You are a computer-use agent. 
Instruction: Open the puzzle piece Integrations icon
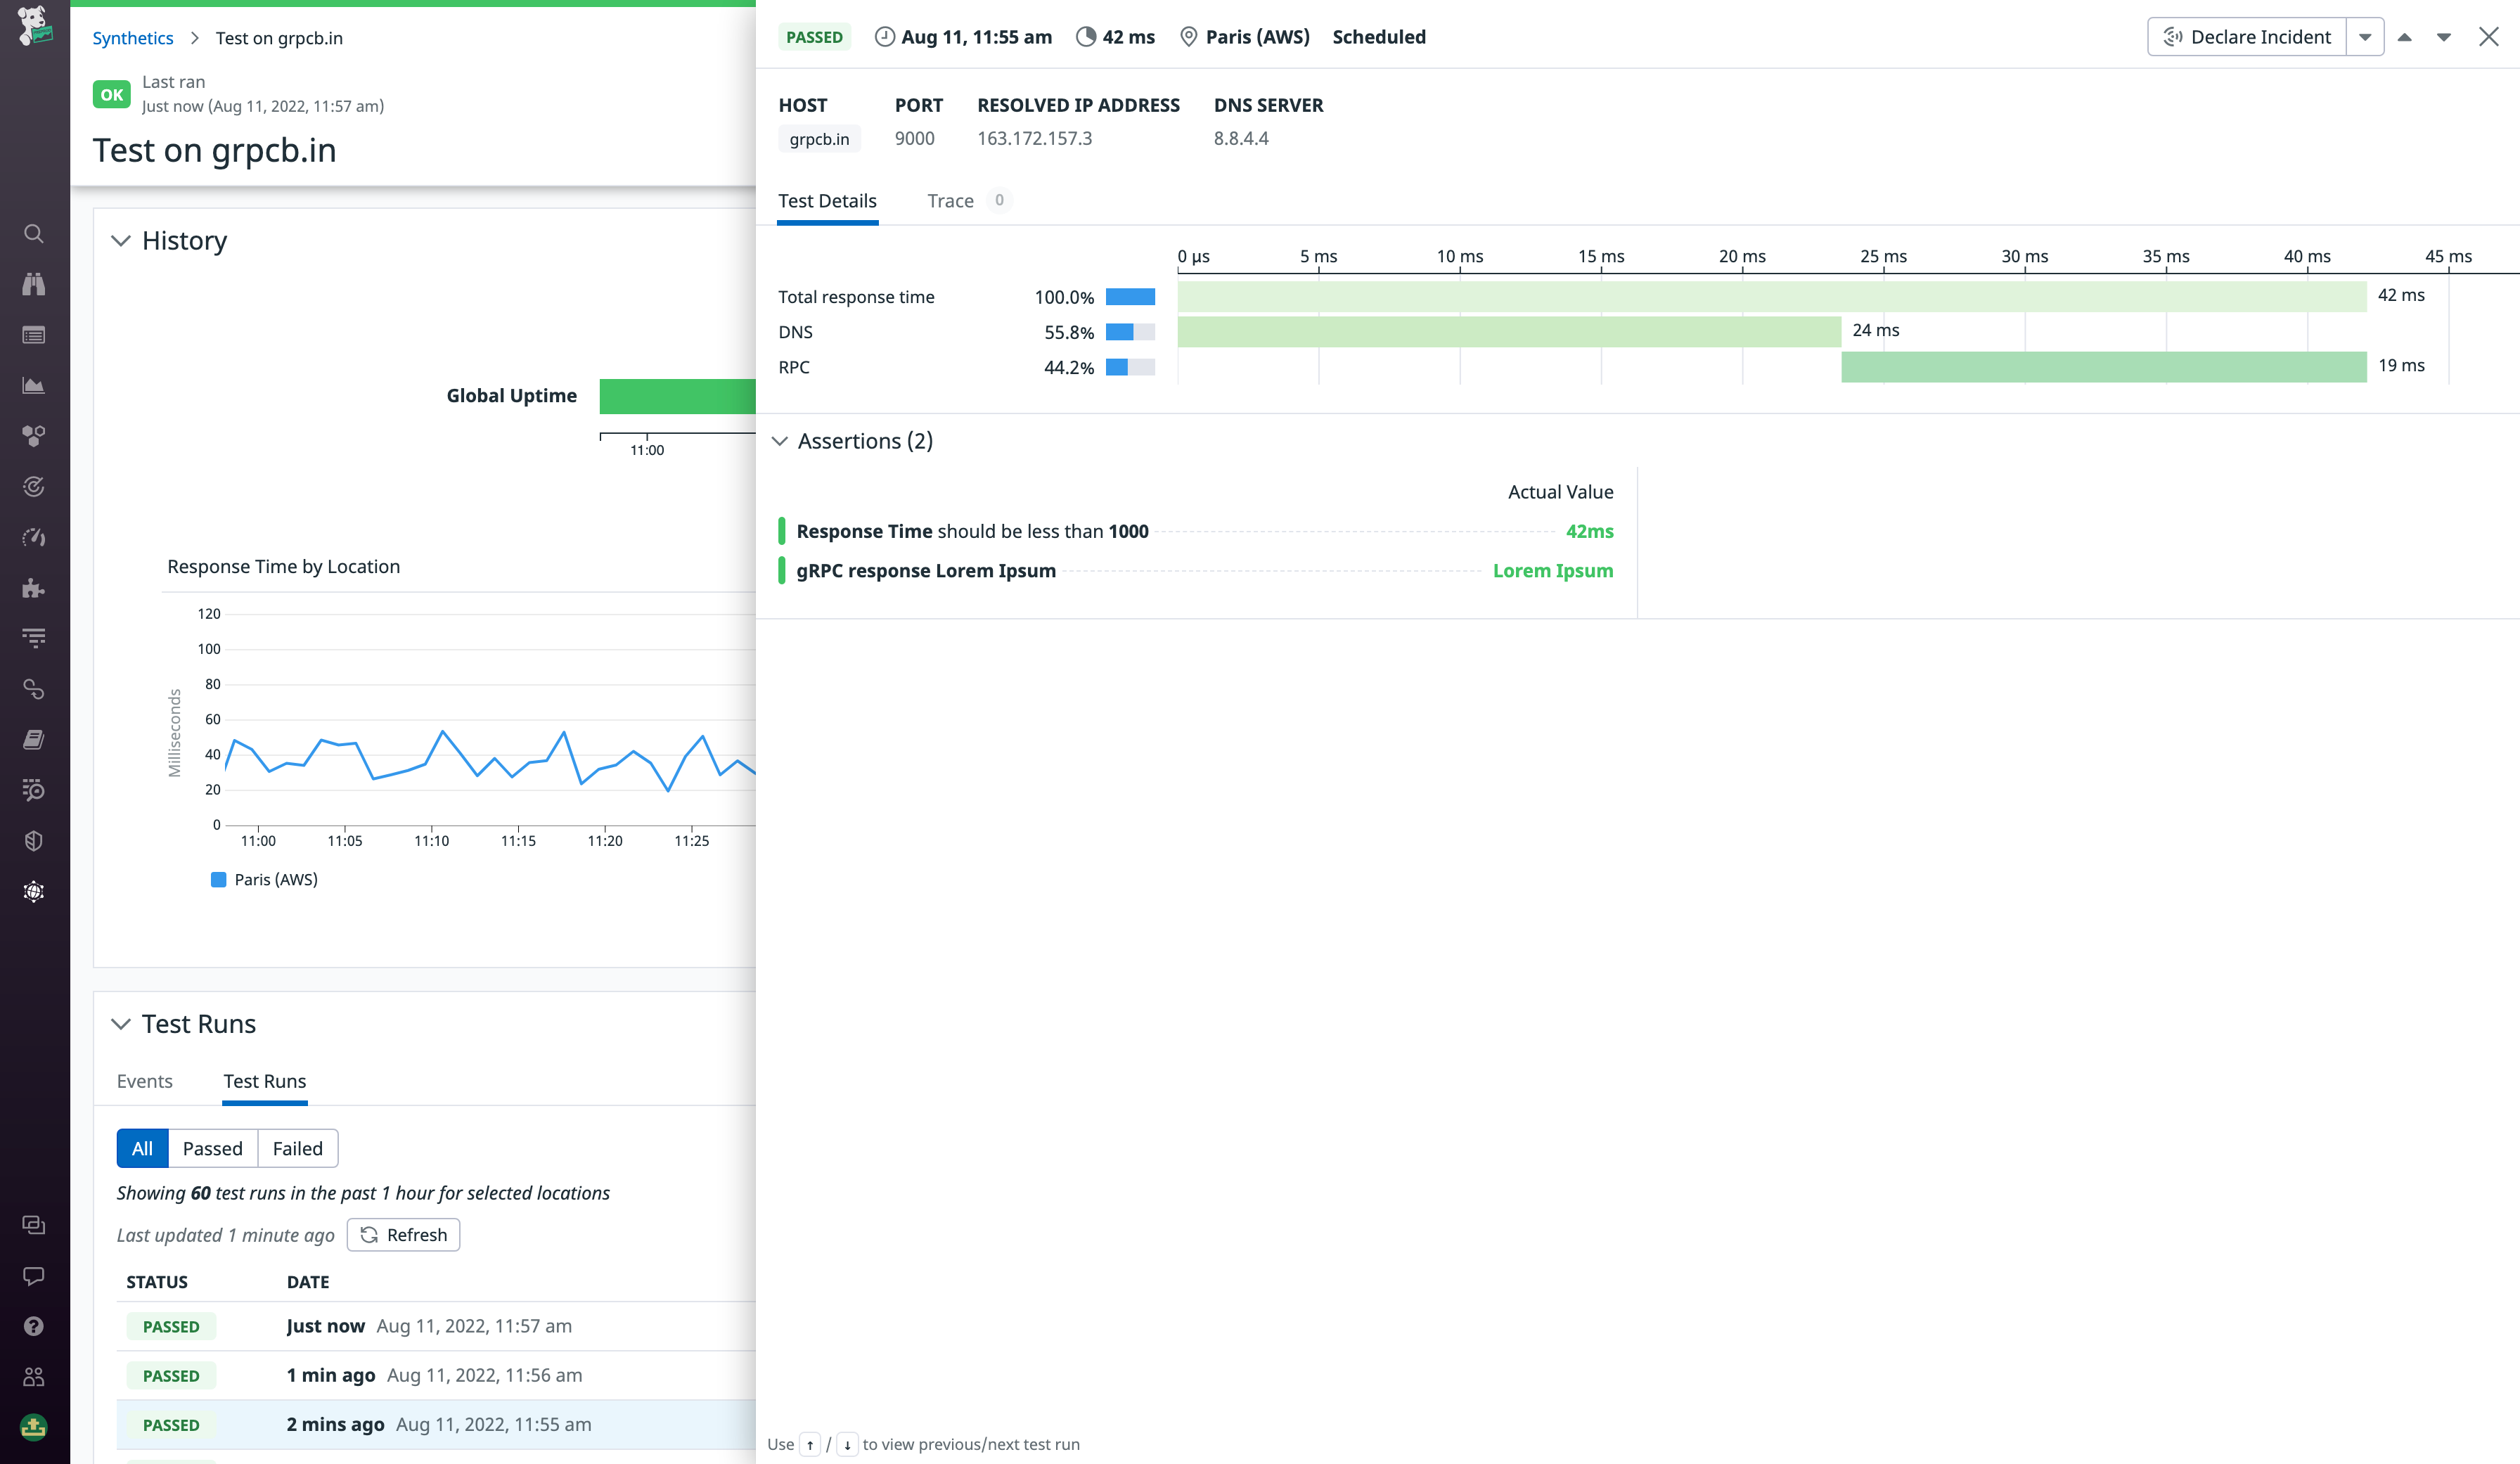point(33,588)
